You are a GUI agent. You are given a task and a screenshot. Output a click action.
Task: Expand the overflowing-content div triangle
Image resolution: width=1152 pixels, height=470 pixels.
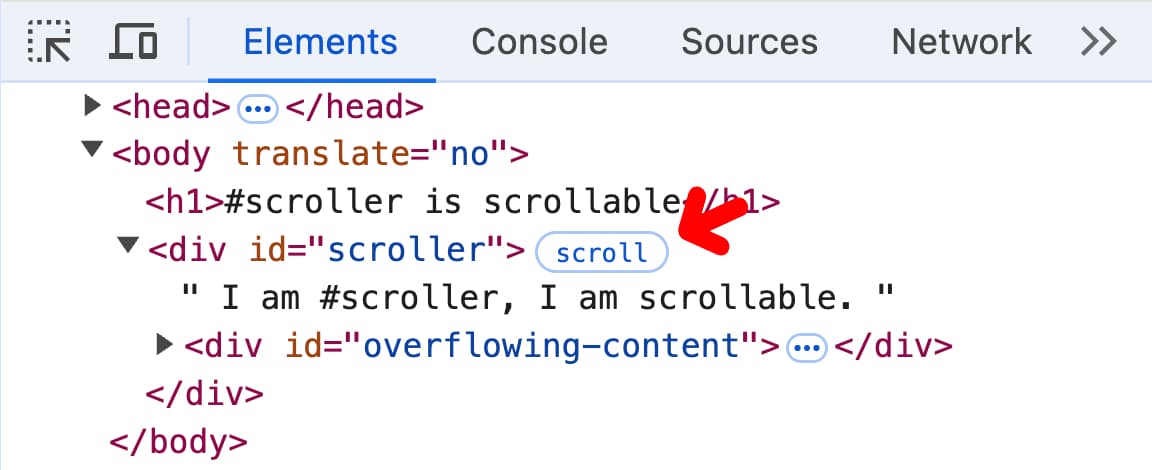tap(166, 344)
